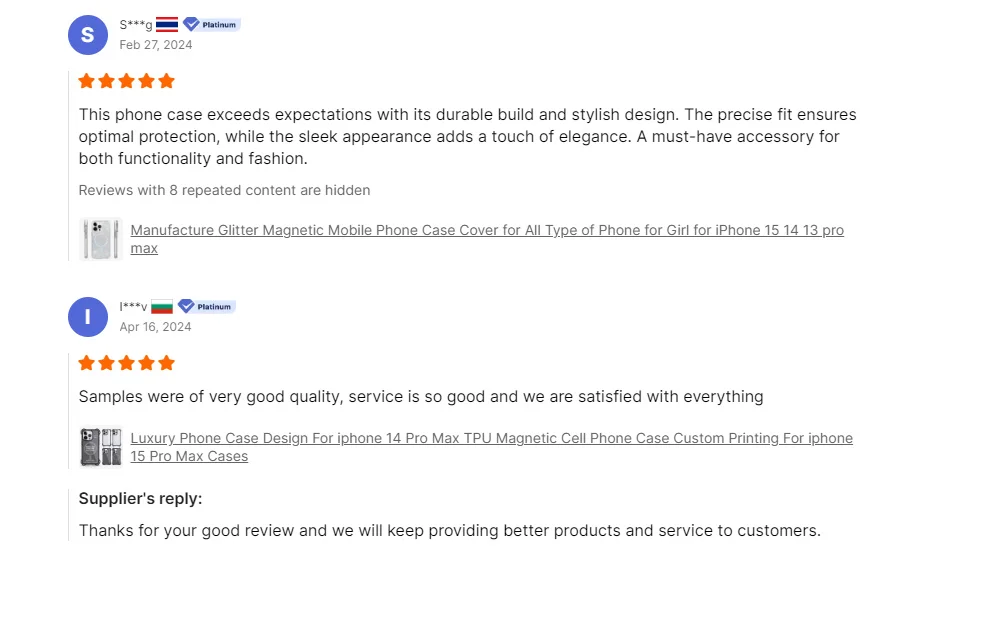Screen dimensions: 1000x629
Task: Open the Manufacture Glitter Magnetic Phone Case link
Action: tap(487, 231)
